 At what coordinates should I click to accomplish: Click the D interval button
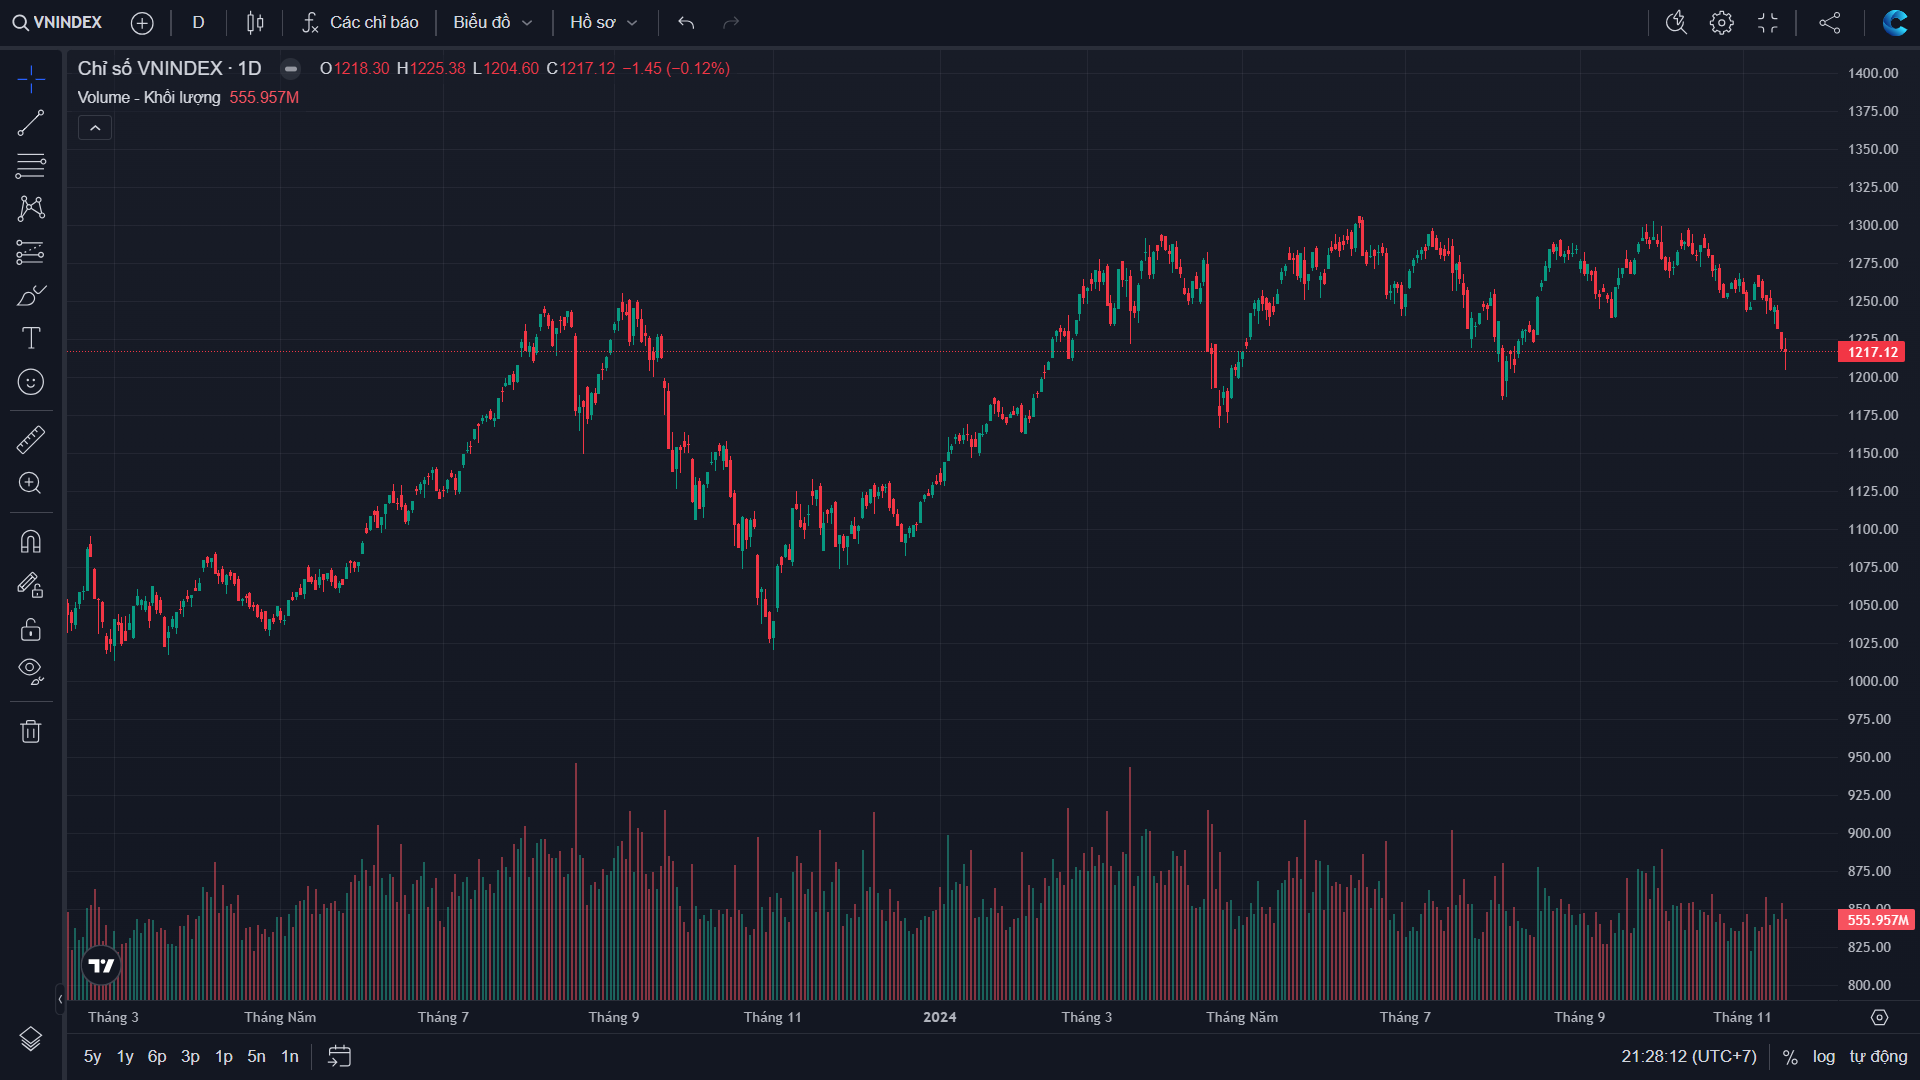(x=198, y=23)
